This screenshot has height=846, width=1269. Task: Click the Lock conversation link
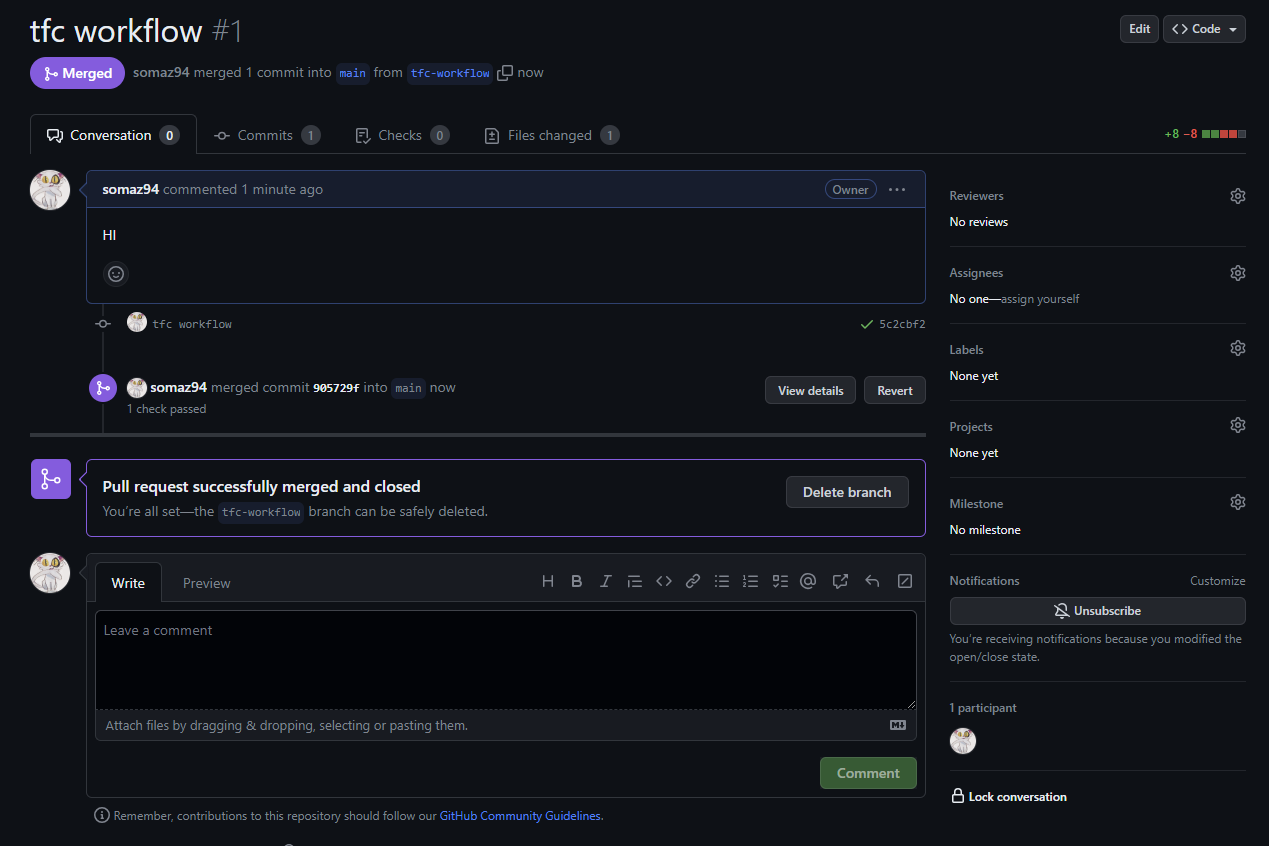pos(1008,797)
